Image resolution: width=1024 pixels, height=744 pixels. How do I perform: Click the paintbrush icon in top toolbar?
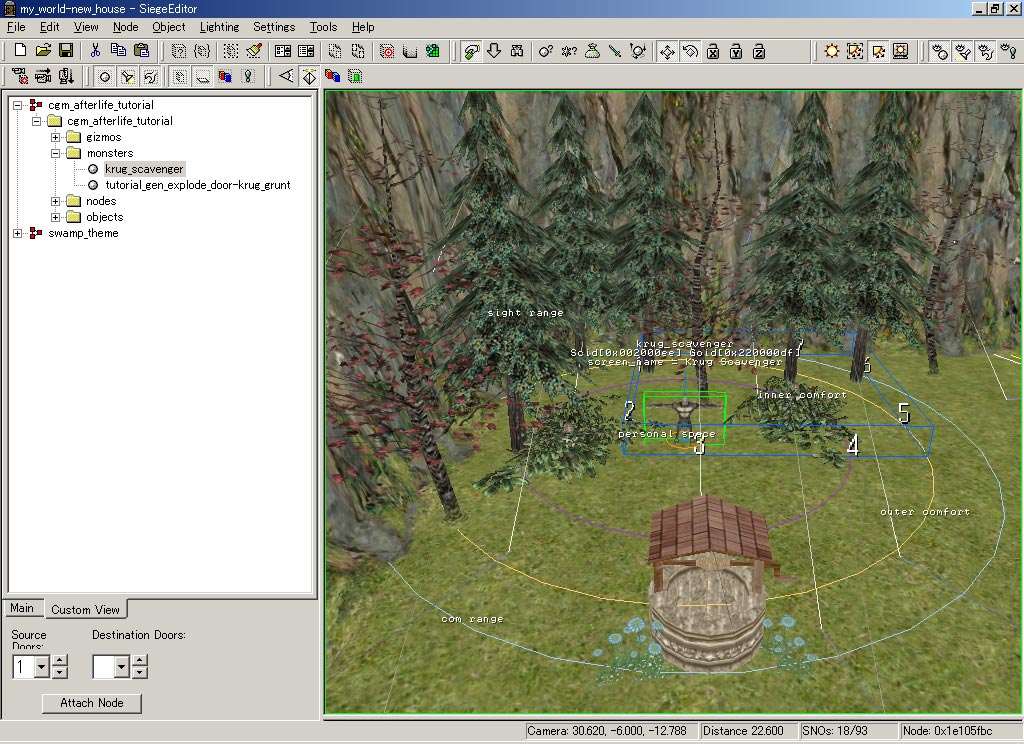[254, 50]
